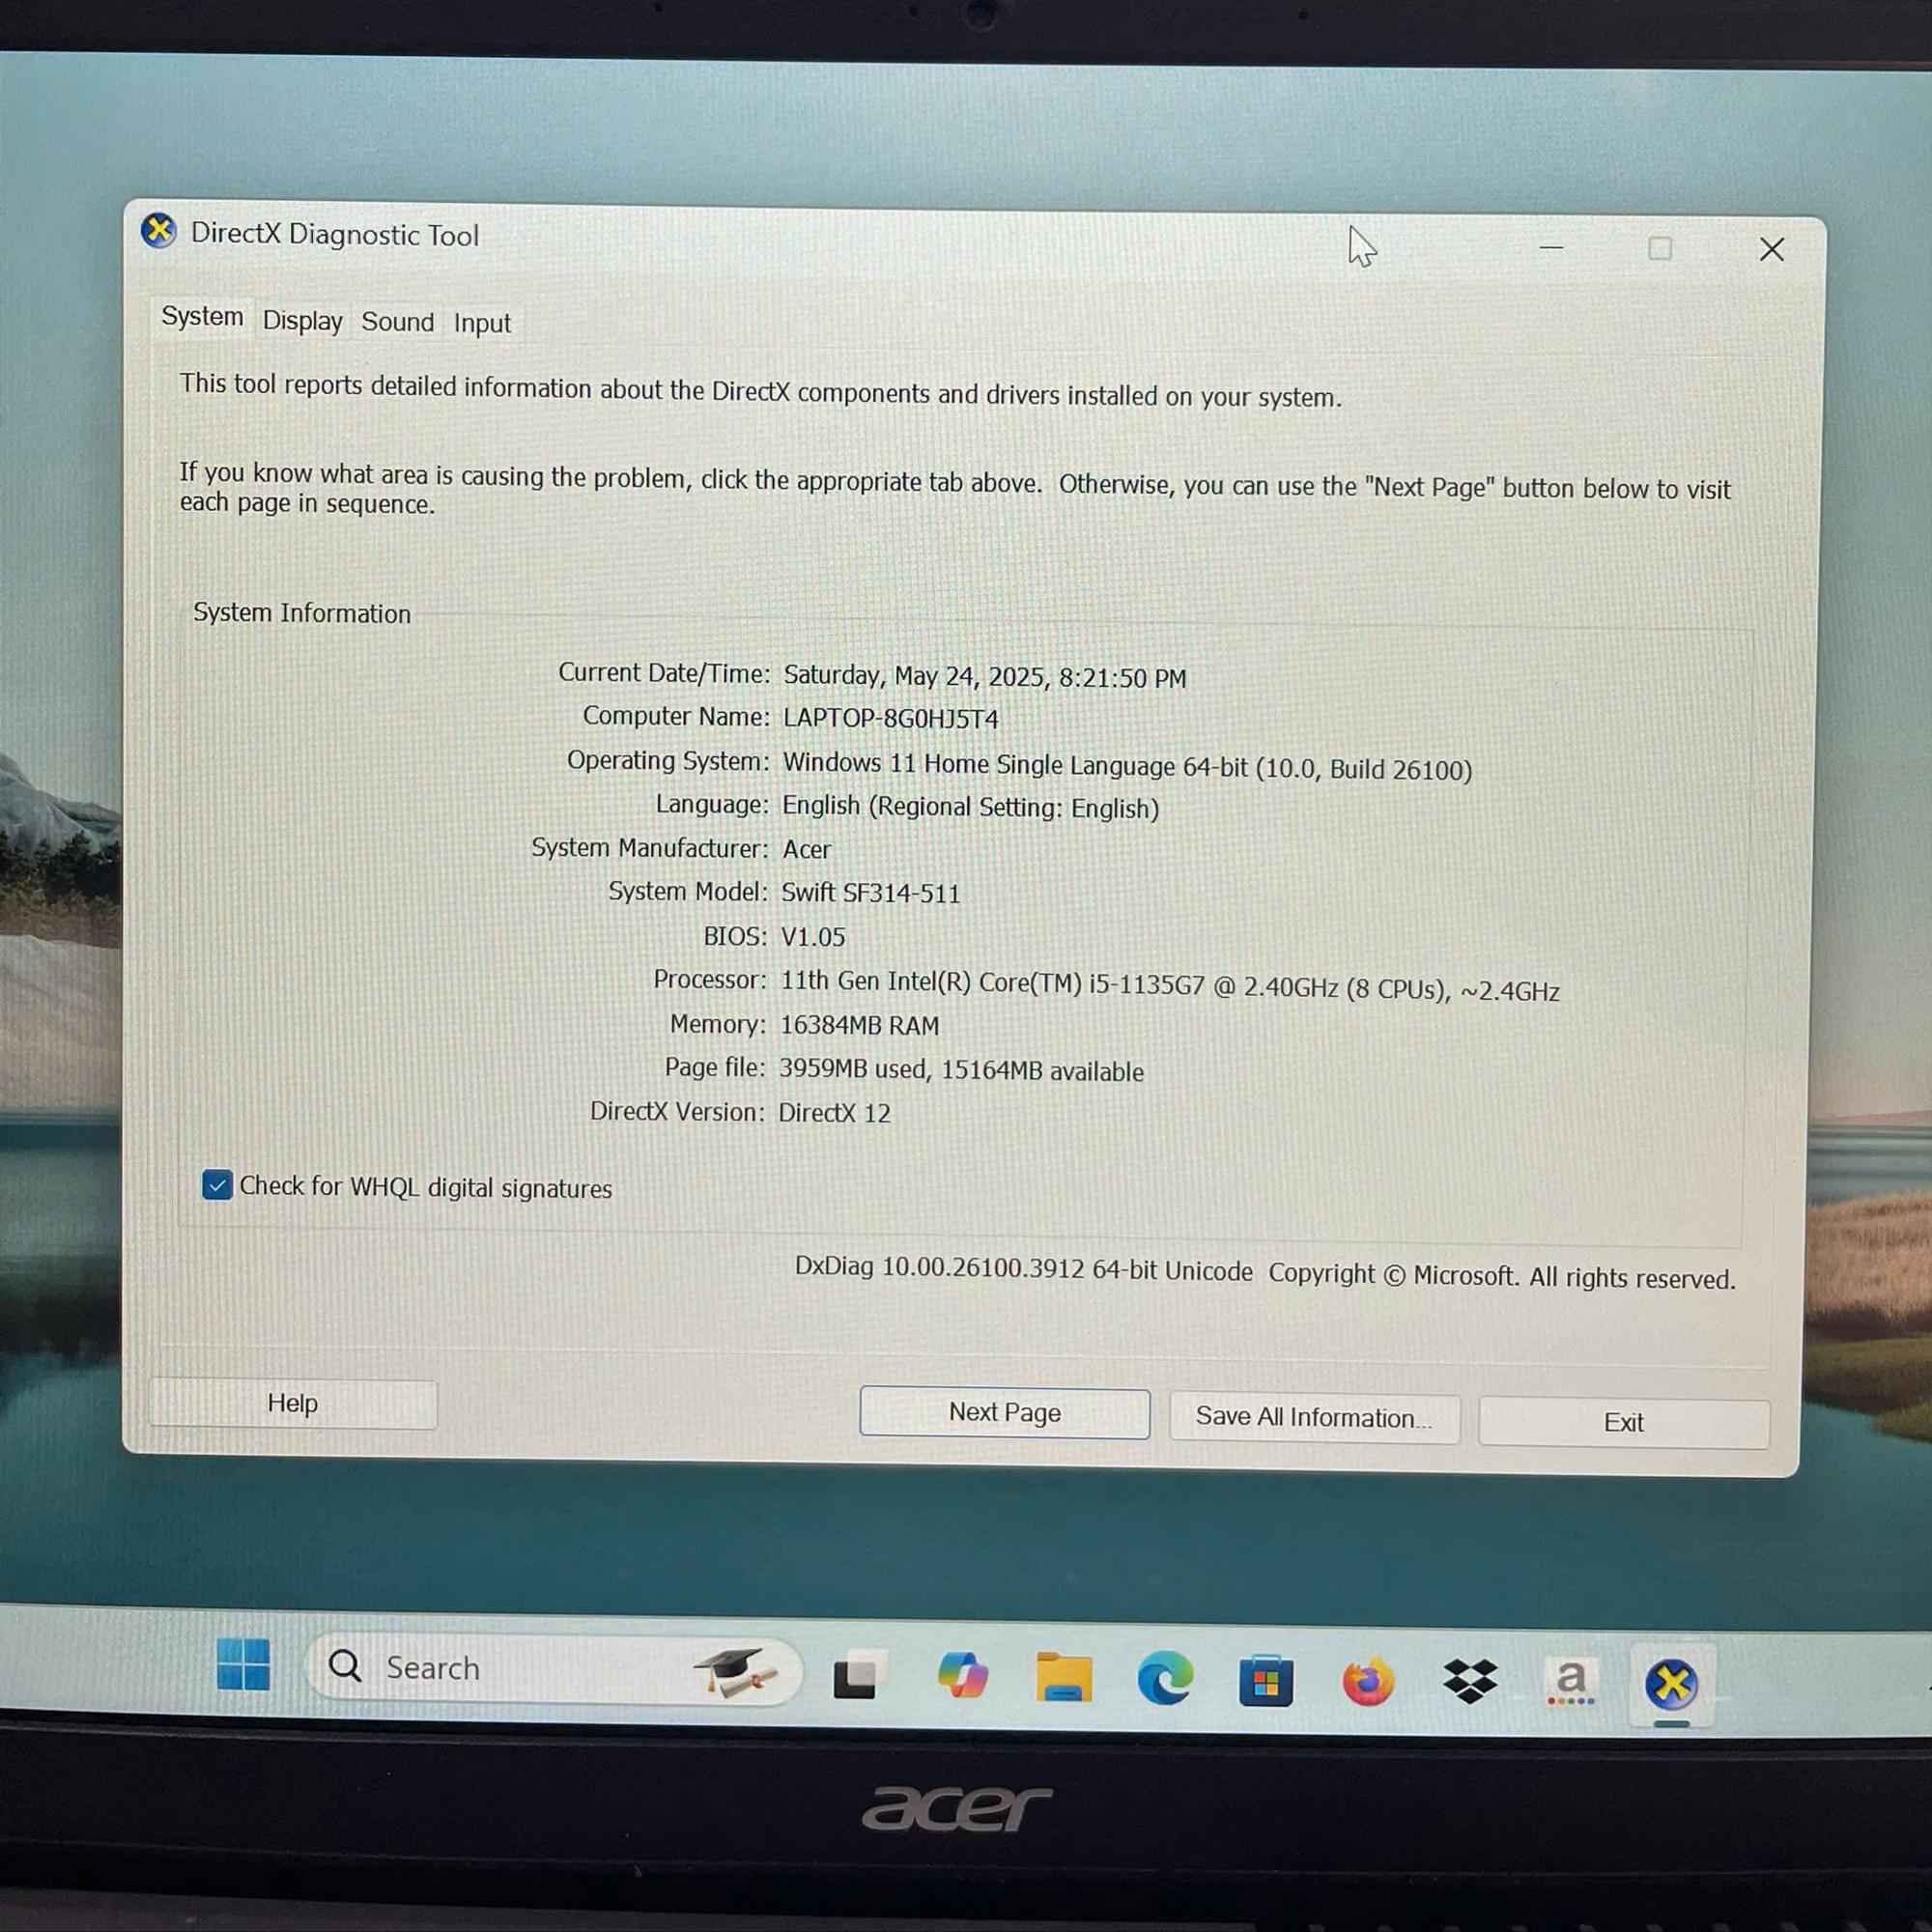Click the Exit button

pos(1624,1422)
